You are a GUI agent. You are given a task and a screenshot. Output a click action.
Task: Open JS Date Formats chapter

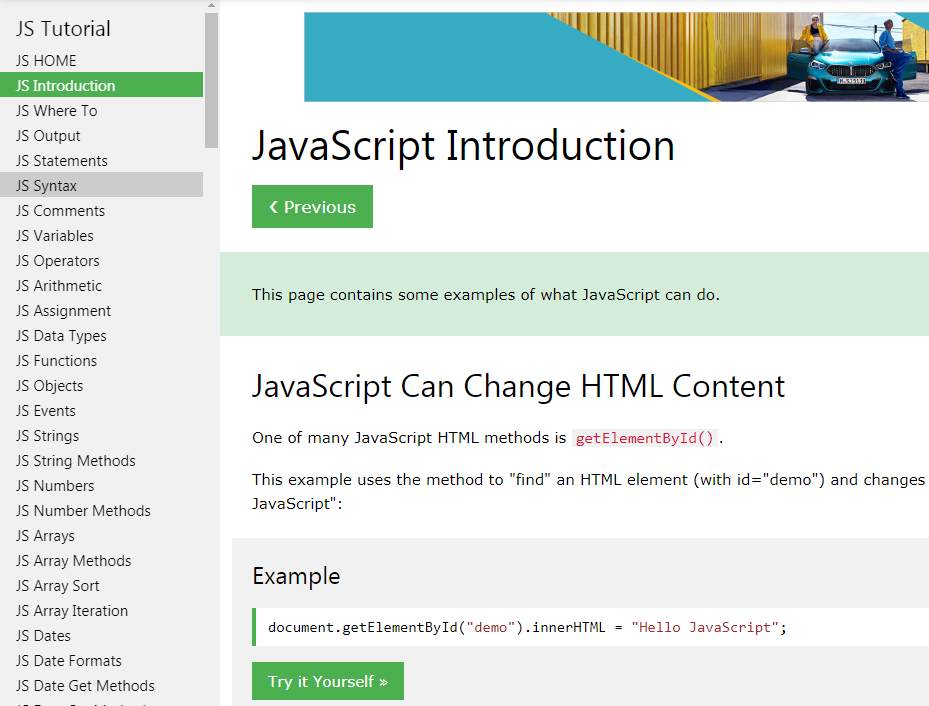[x=69, y=661]
